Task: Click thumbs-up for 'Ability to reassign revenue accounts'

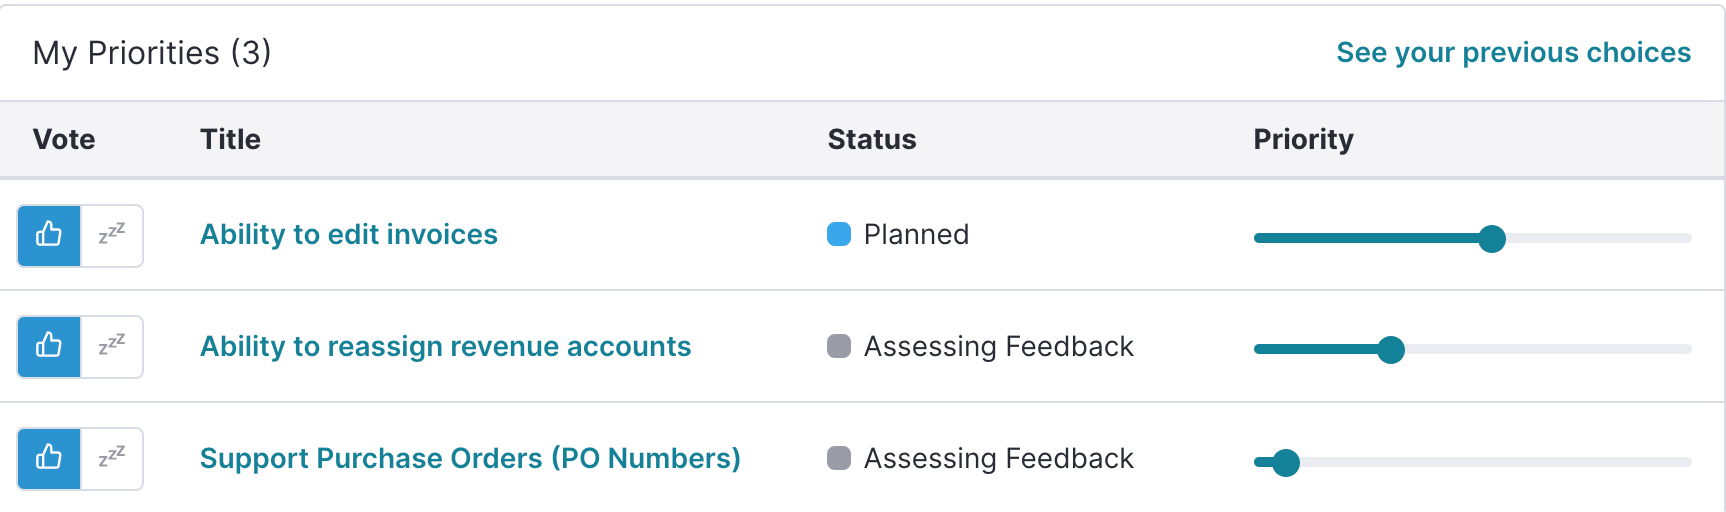Action: tap(49, 347)
